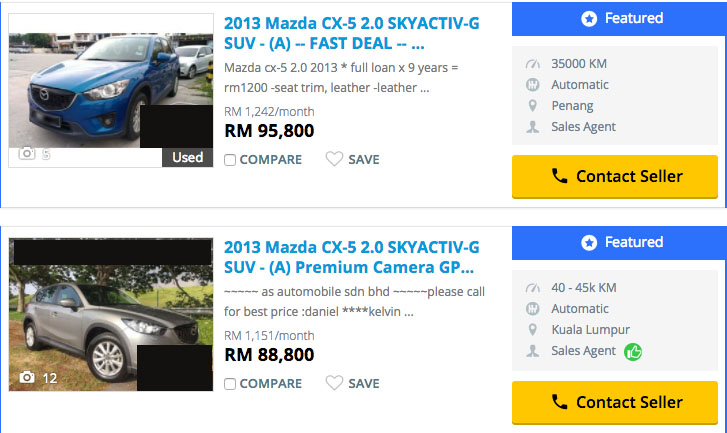Viewport: 727px width, 433px height.
Task: Click odometer icon beside 35000 KM
Action: [533, 64]
